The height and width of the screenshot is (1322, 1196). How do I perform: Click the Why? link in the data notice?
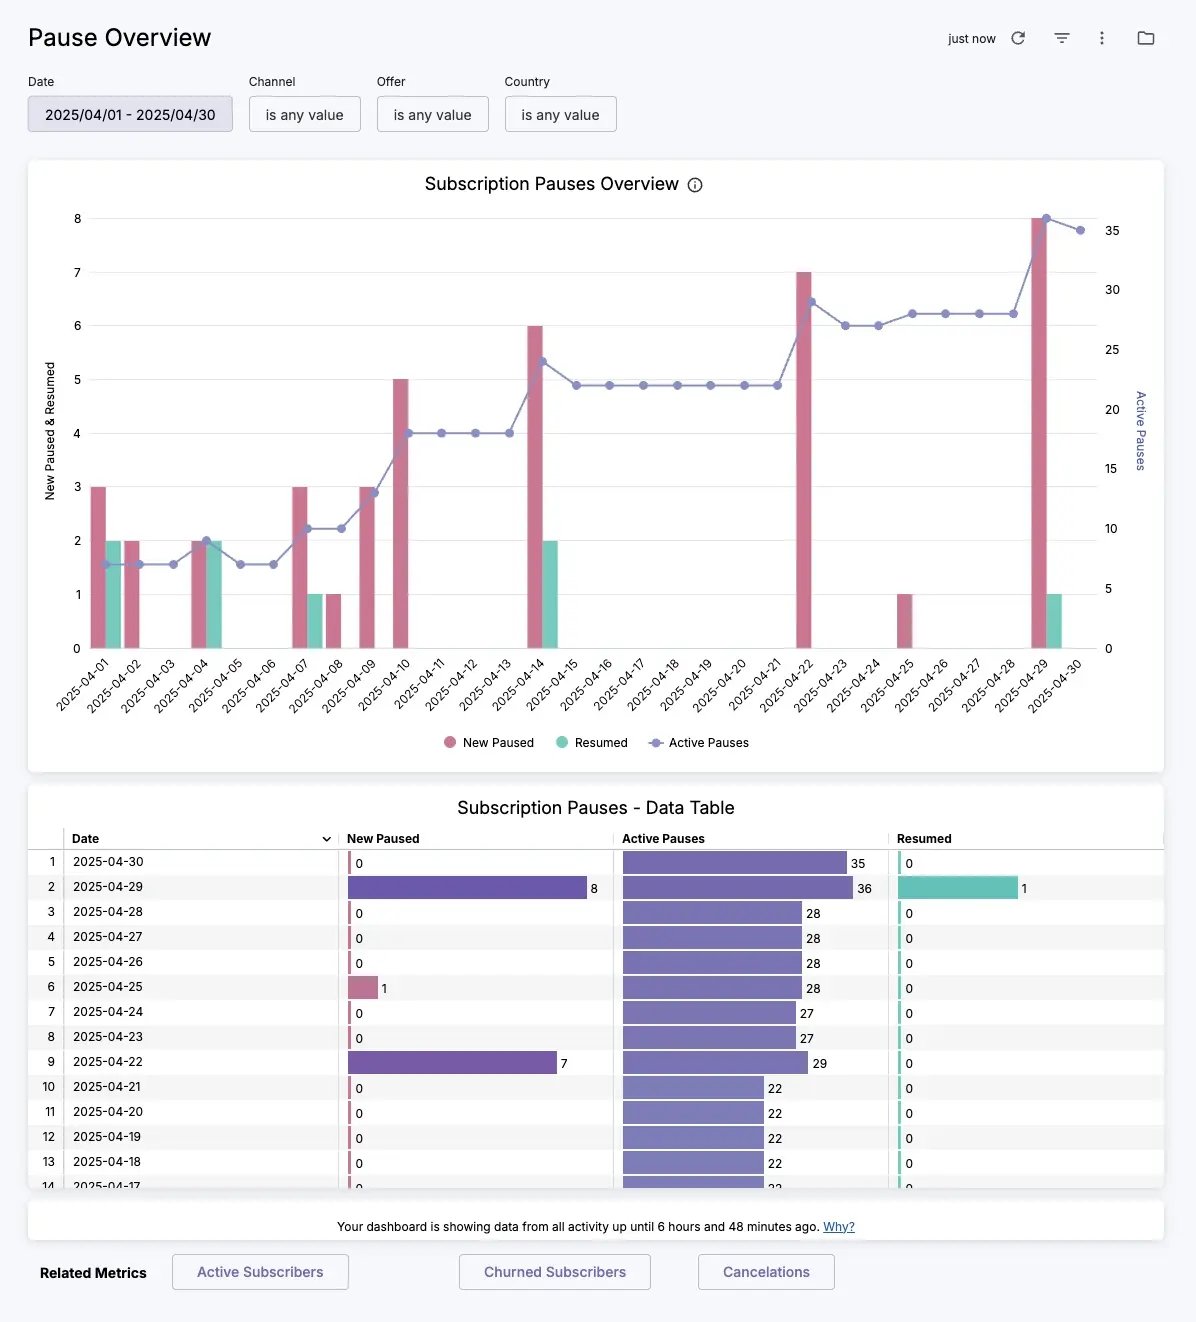point(838,1226)
